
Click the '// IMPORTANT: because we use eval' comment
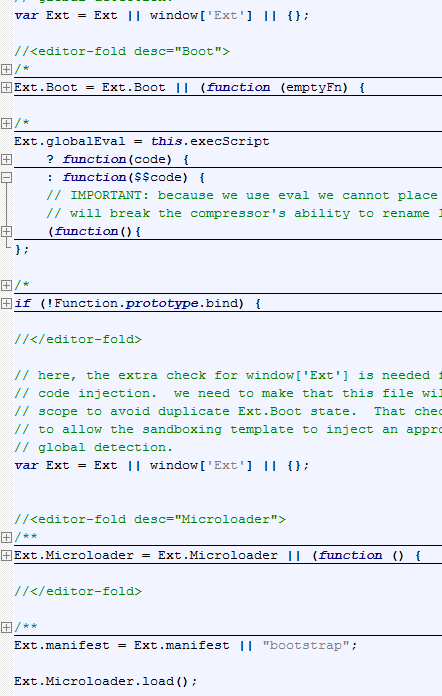(241, 195)
